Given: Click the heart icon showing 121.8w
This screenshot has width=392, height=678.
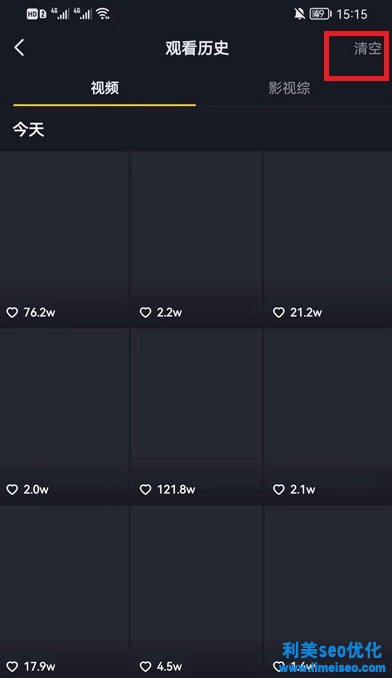Looking at the screenshot, I should pyautogui.click(x=146, y=489).
